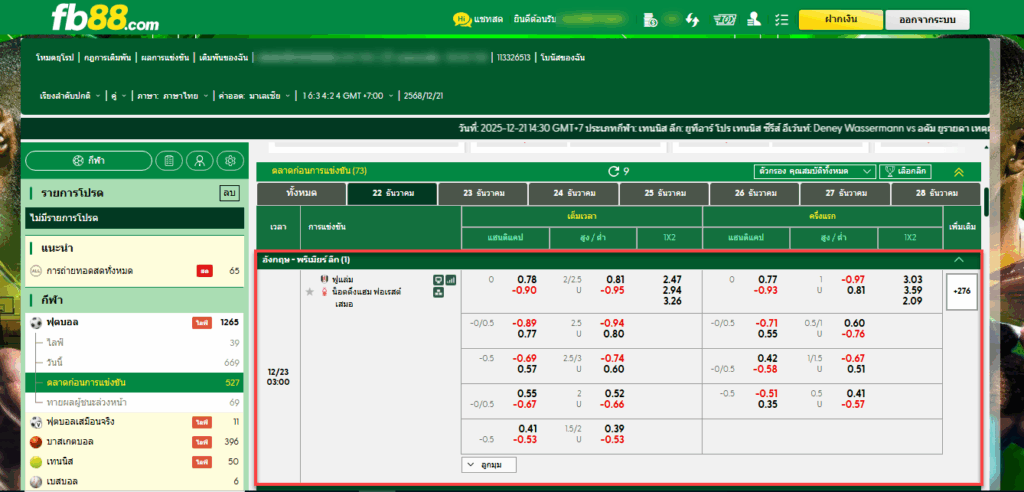The width and height of the screenshot is (1024, 492).
Task: Expand the ลูกมุม corners dropdown
Action: [x=489, y=465]
